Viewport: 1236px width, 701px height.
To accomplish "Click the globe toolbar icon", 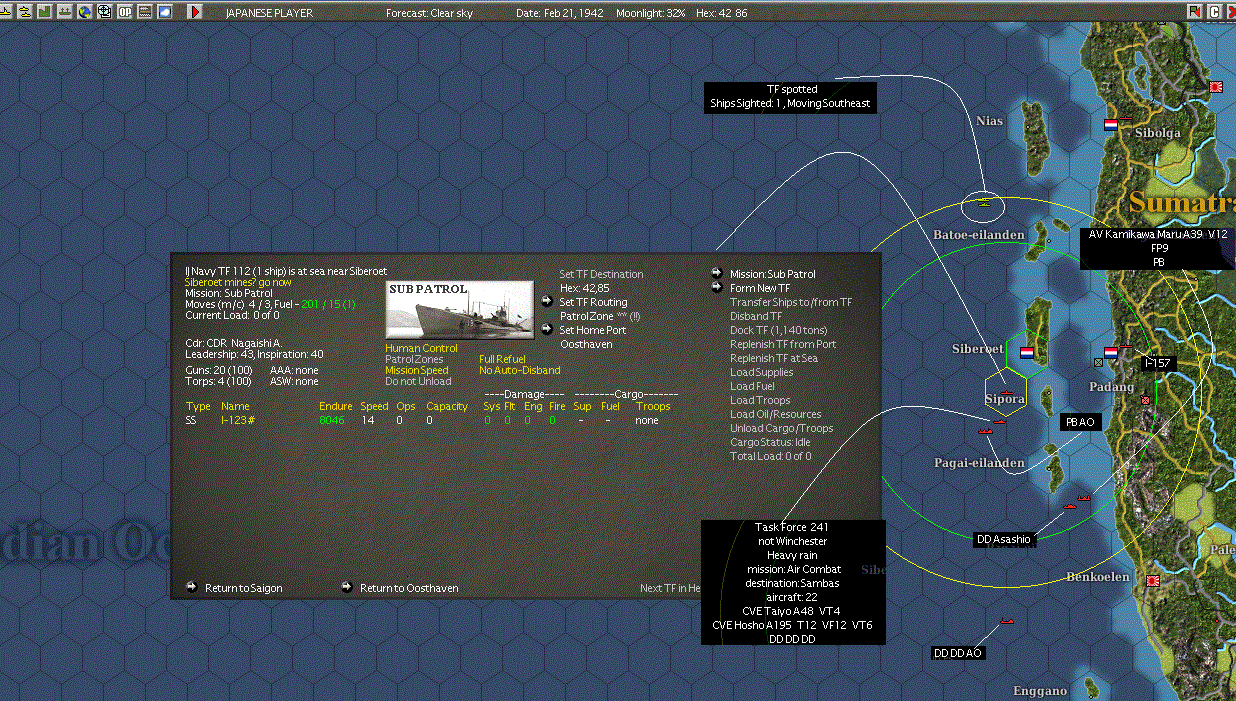I will (85, 11).
